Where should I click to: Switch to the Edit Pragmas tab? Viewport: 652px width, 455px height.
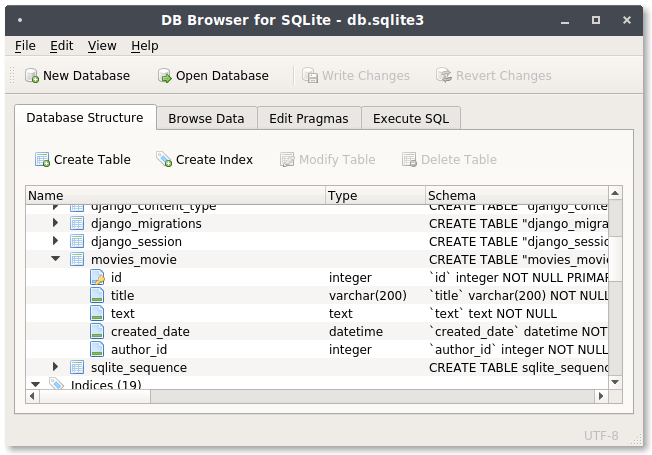click(309, 119)
